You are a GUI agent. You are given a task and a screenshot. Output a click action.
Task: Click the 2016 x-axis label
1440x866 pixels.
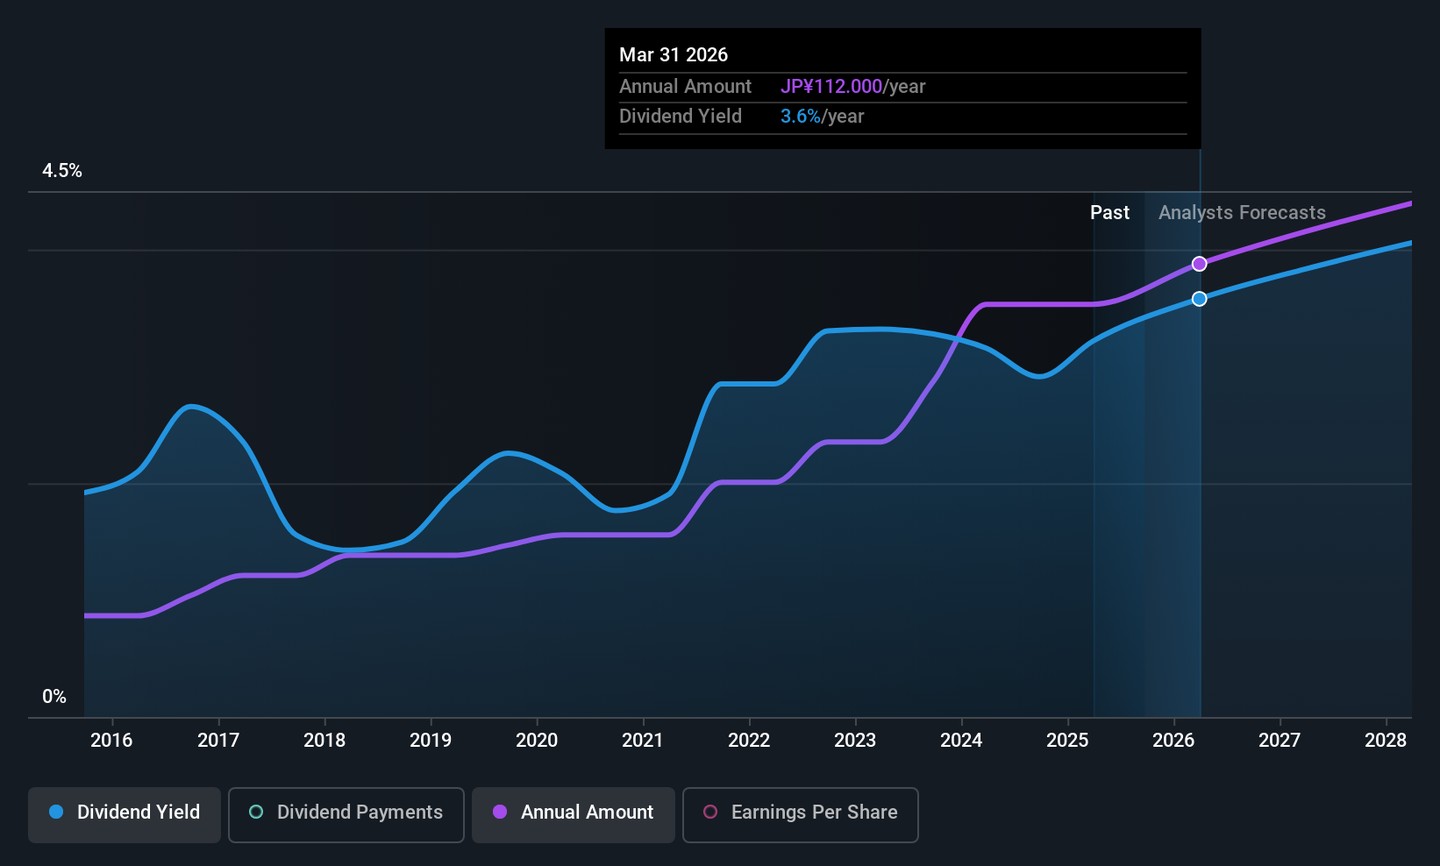(112, 740)
